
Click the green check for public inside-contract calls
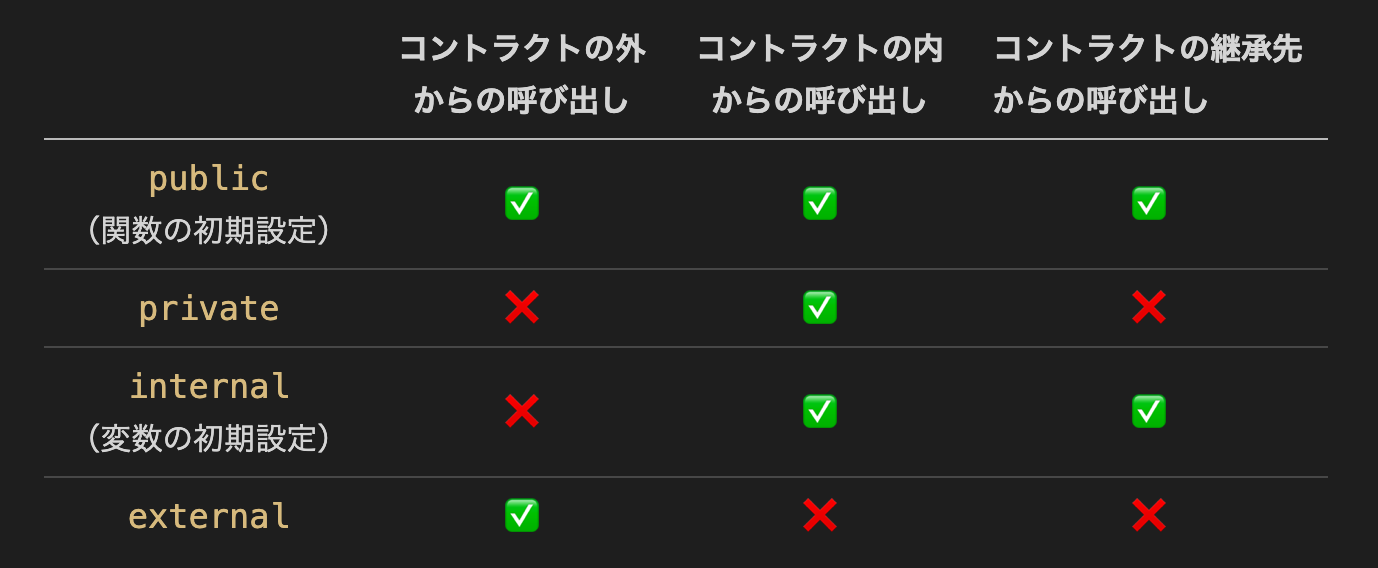click(820, 203)
